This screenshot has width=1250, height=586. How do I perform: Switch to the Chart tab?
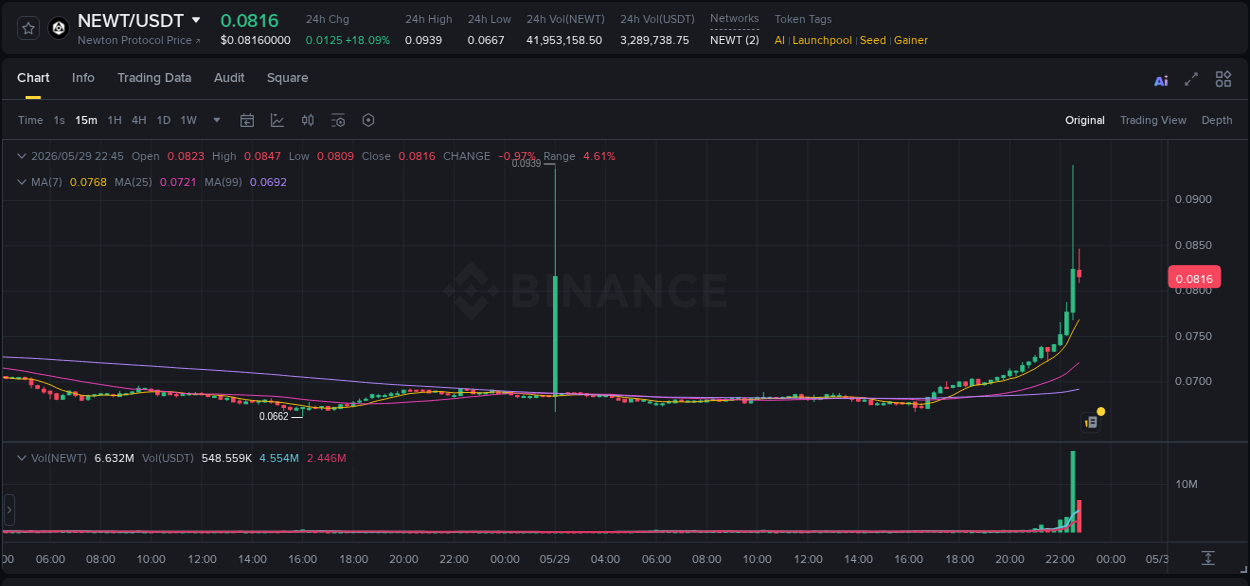click(33, 78)
